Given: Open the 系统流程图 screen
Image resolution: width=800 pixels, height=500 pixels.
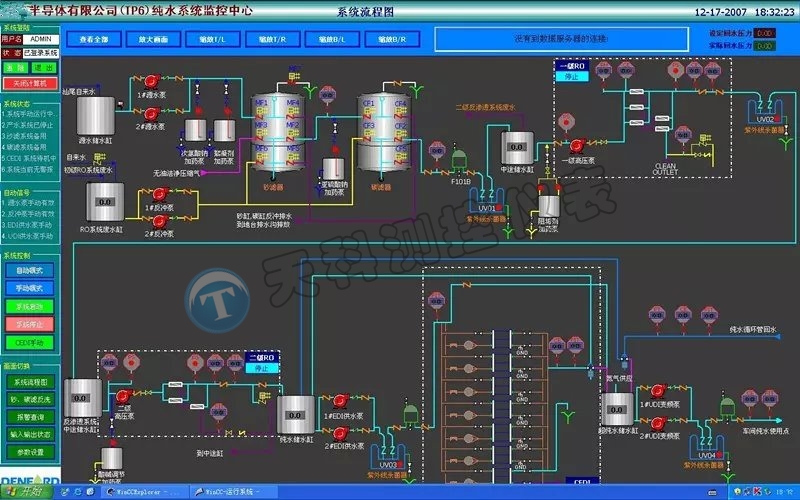Looking at the screenshot, I should pos(30,382).
